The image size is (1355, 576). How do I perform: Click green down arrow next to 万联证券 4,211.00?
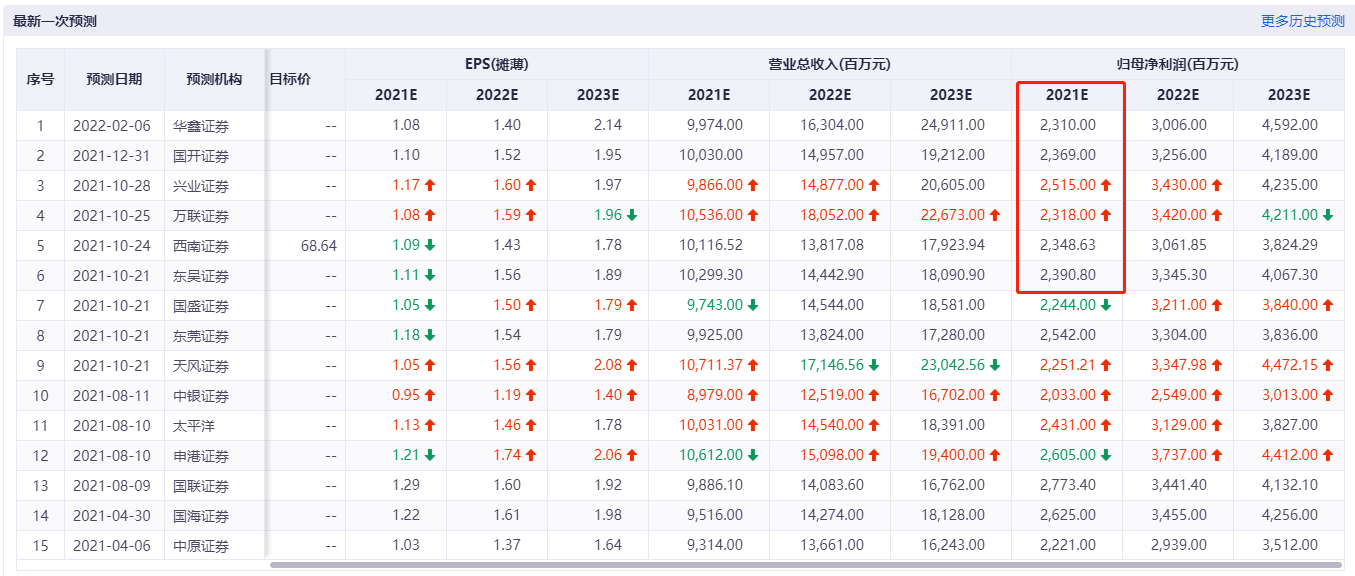[1328, 215]
